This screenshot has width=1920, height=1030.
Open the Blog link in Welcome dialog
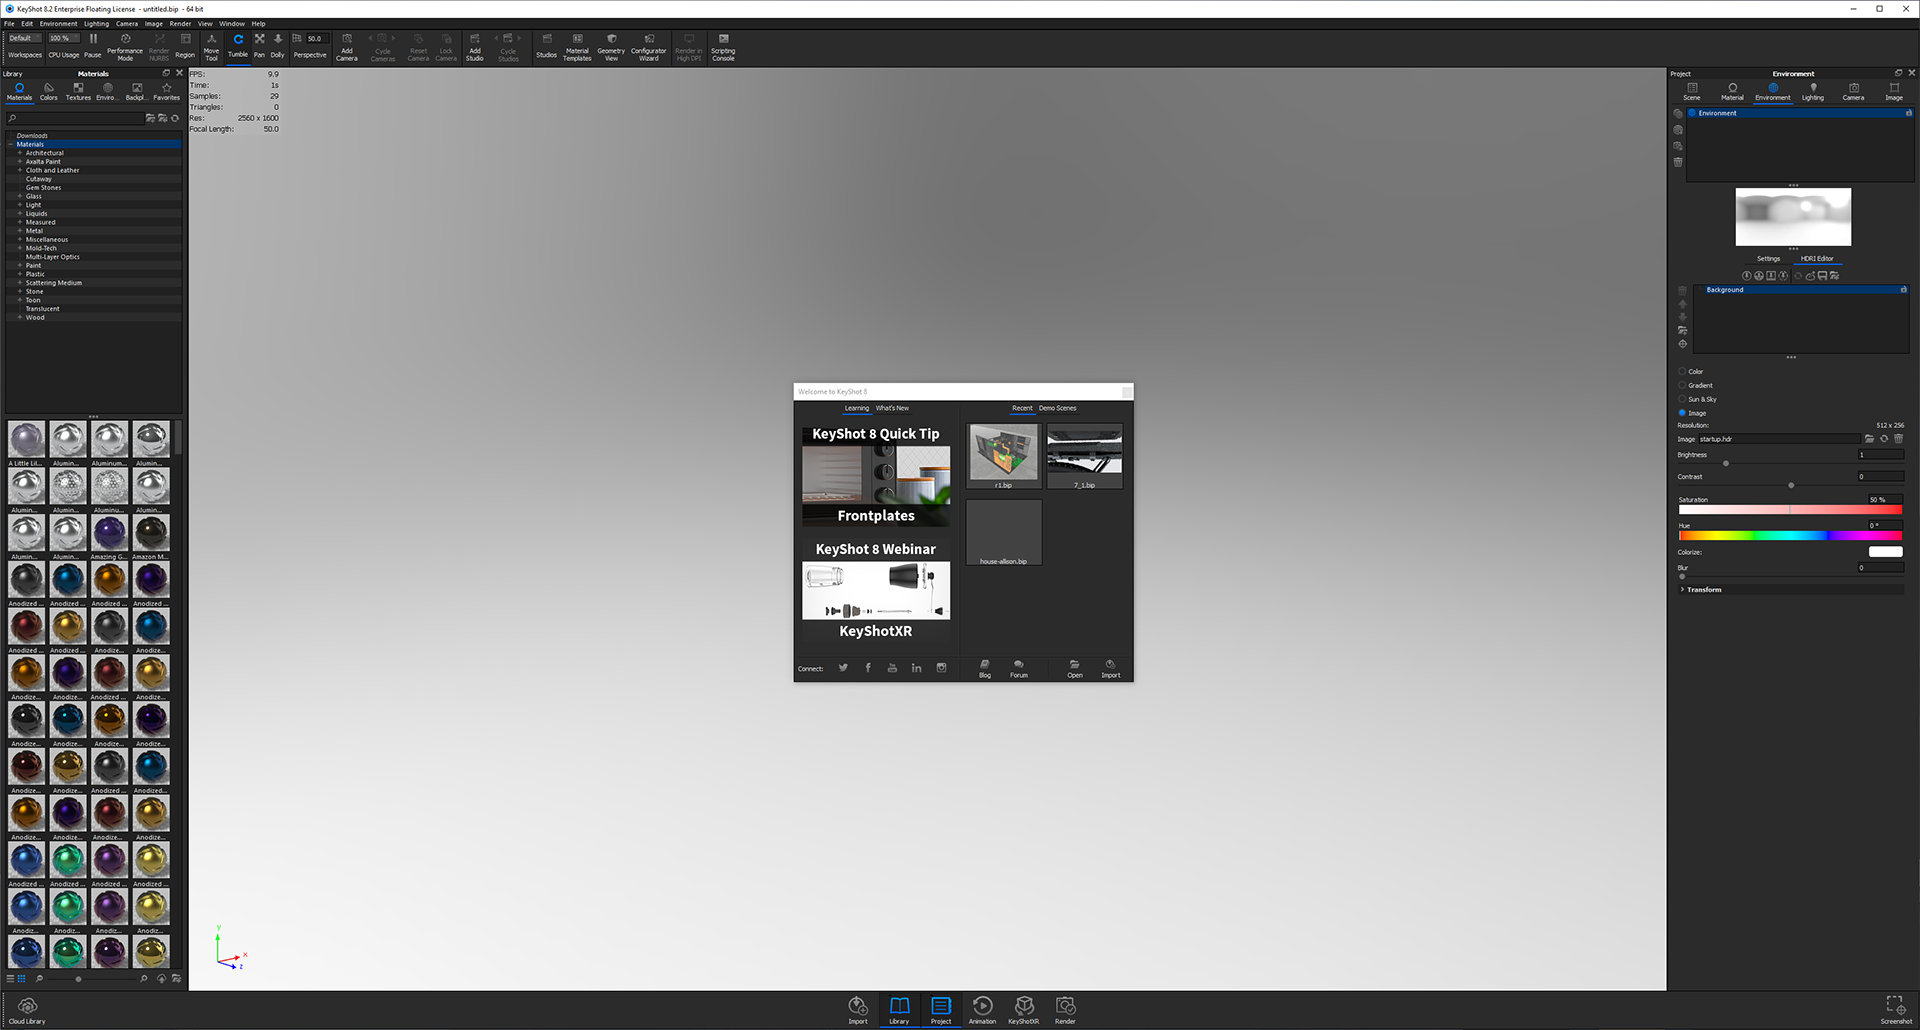click(985, 669)
